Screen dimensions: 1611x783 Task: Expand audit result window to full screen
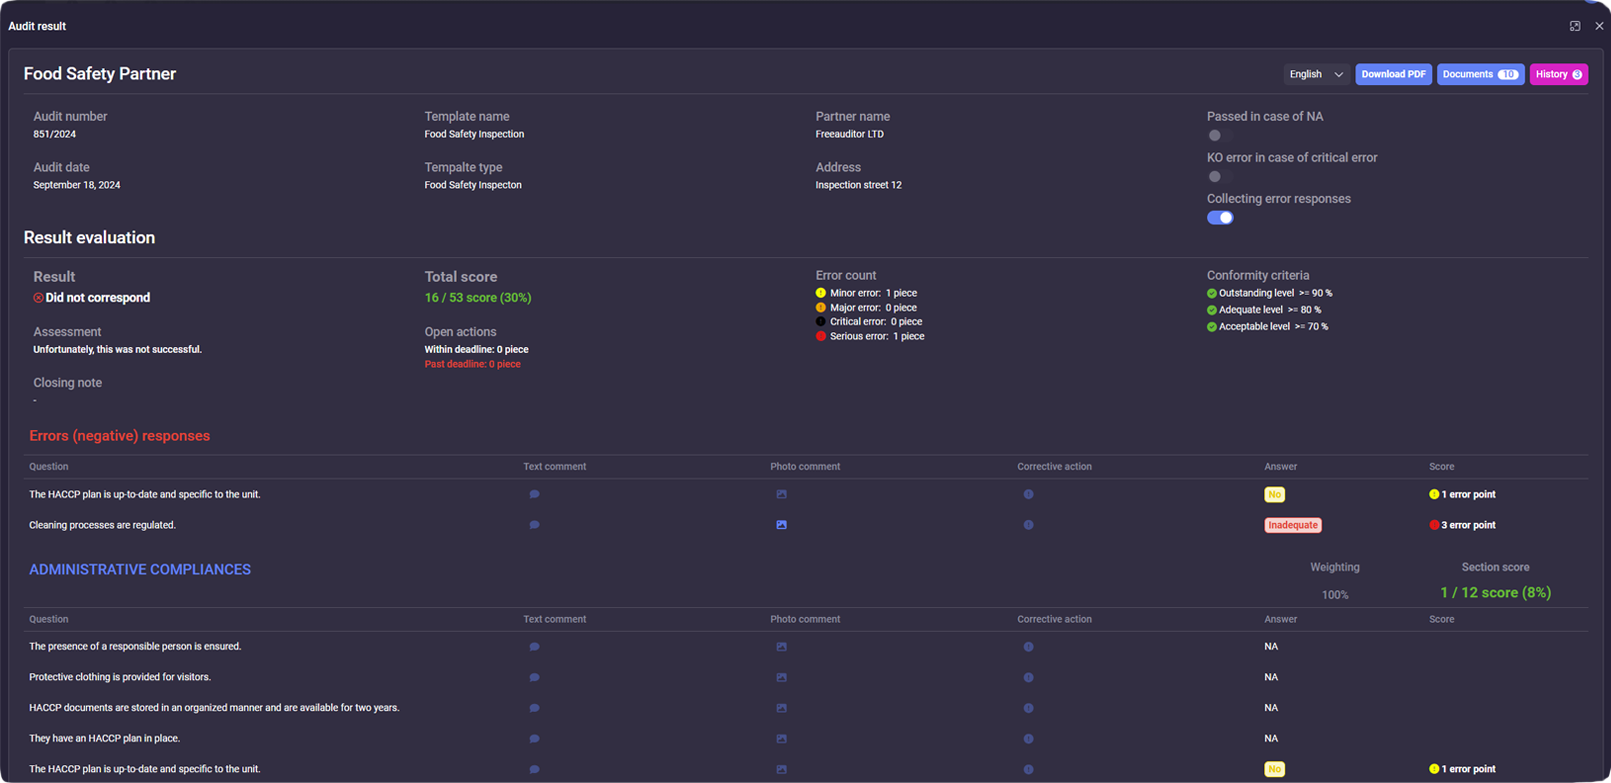pyautogui.click(x=1575, y=26)
